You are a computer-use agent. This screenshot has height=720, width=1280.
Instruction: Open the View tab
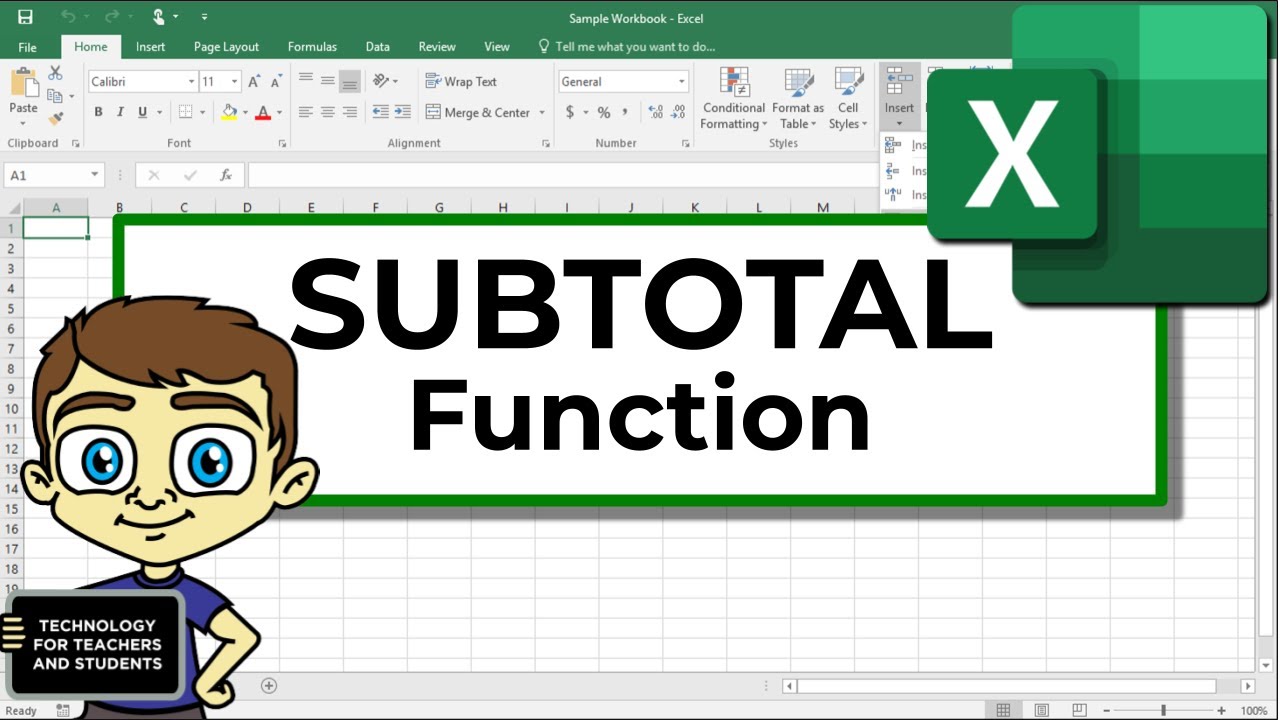coord(497,47)
